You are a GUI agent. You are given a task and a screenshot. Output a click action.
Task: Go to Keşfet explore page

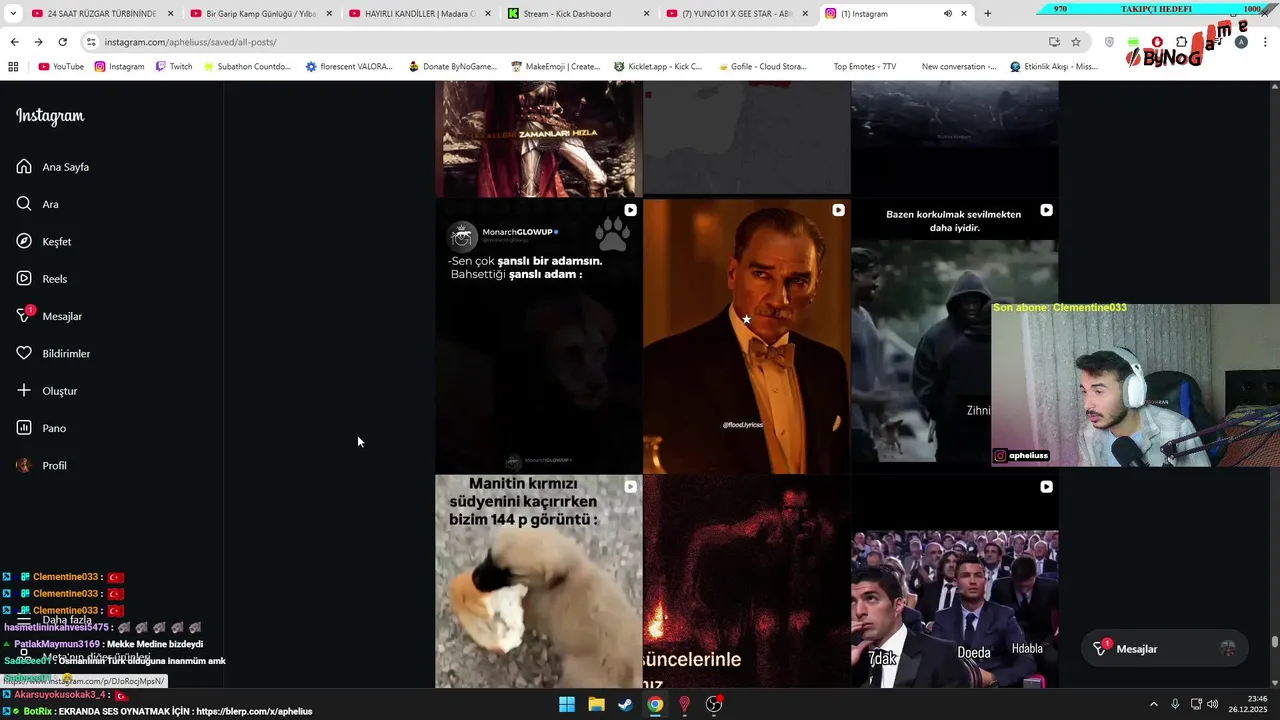44,241
